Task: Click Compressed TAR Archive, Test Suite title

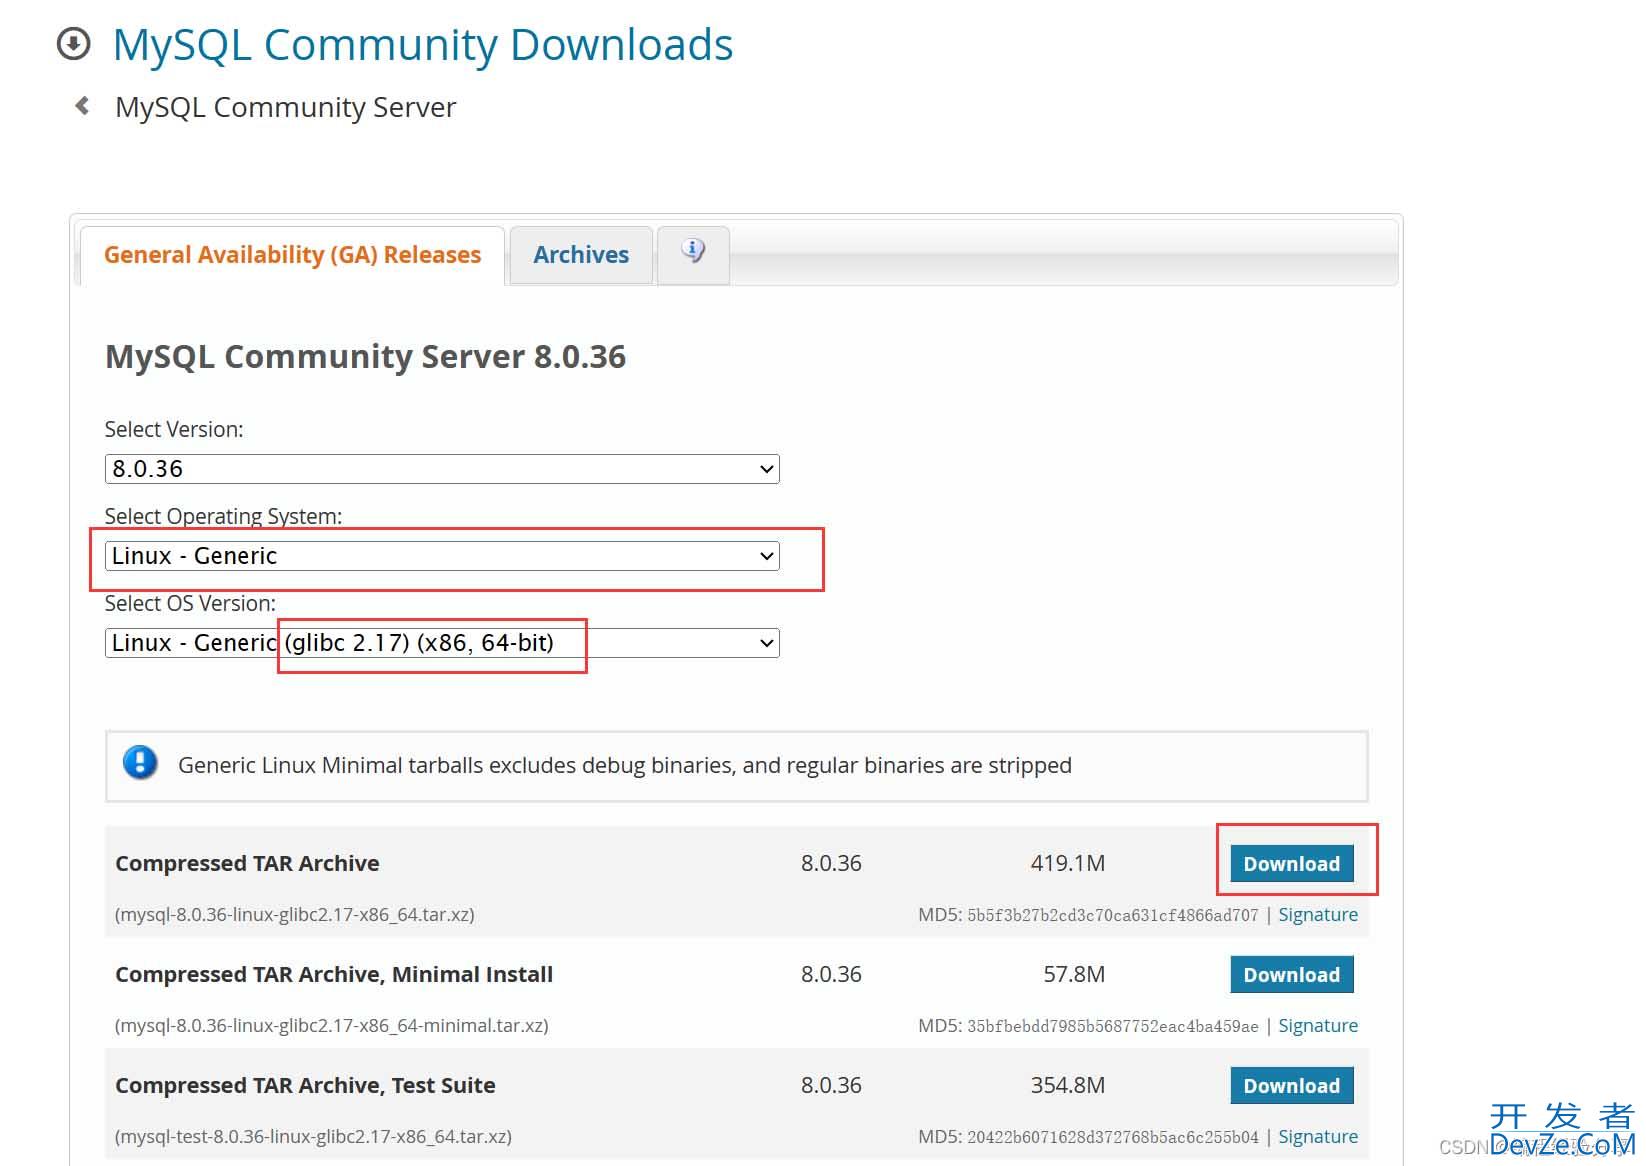Action: [305, 1085]
